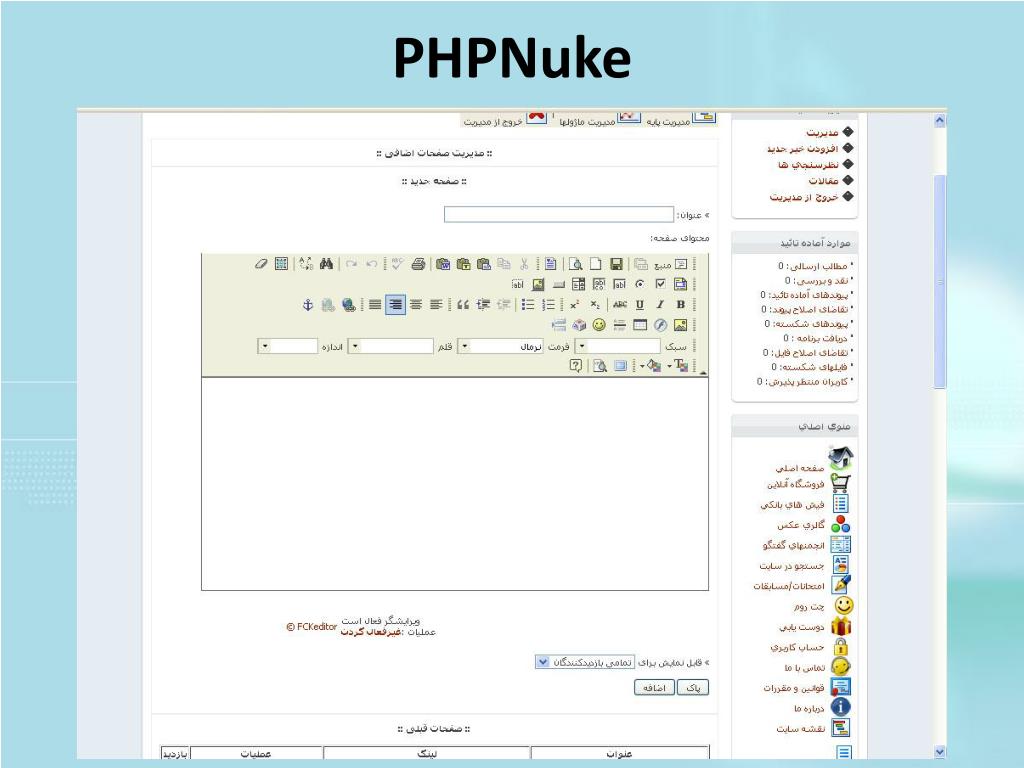Screen dimensions: 1024x768
Task: Click the نقشه سایت sitemap icon
Action: [840, 728]
